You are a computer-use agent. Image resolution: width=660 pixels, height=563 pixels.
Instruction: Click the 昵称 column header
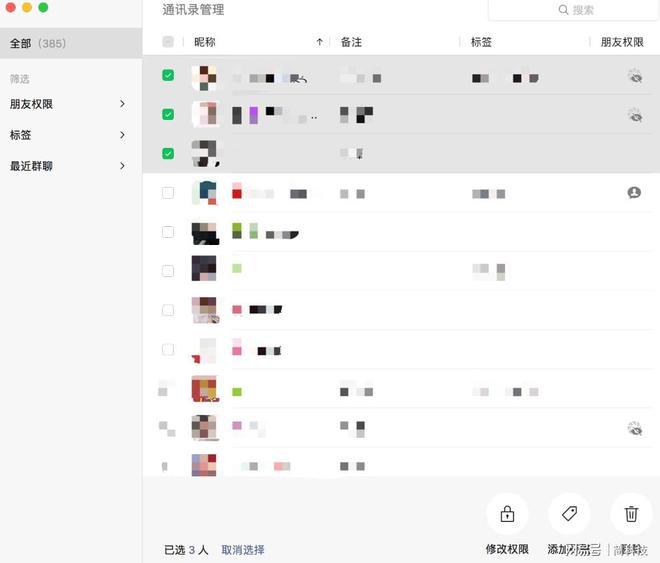[x=205, y=42]
